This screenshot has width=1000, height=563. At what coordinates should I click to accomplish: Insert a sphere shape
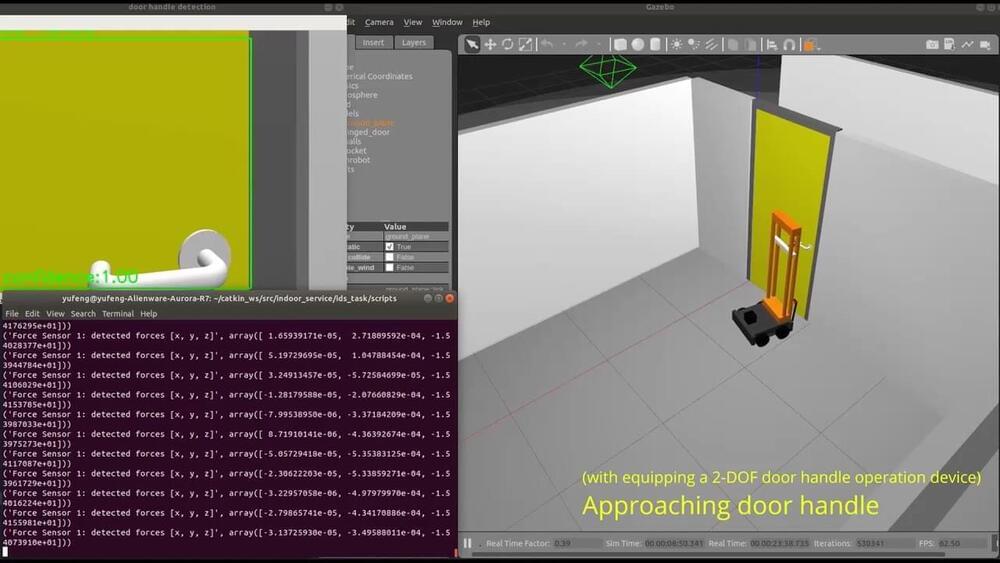637,44
